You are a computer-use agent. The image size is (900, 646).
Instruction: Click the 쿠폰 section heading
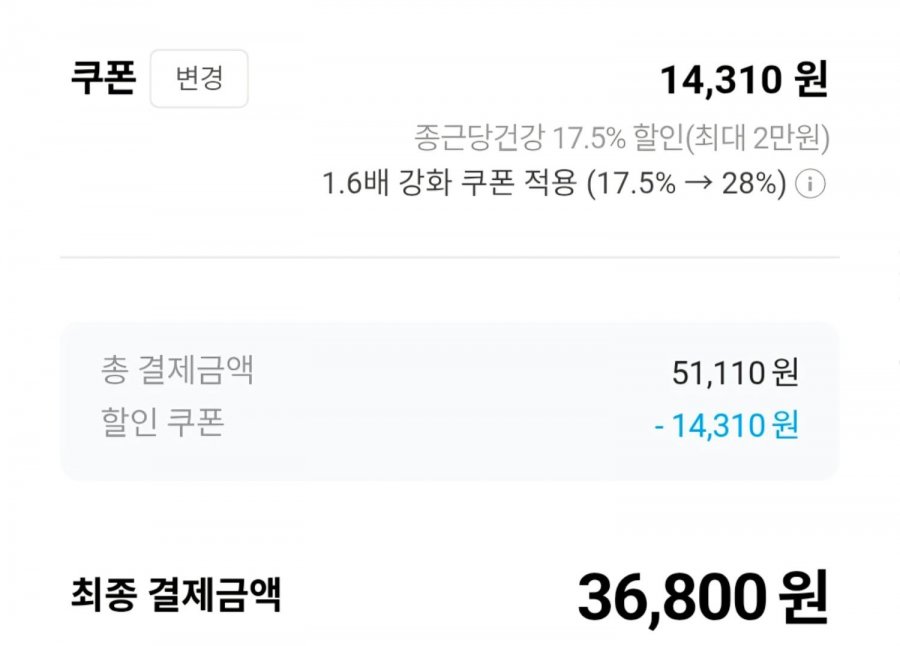(102, 79)
